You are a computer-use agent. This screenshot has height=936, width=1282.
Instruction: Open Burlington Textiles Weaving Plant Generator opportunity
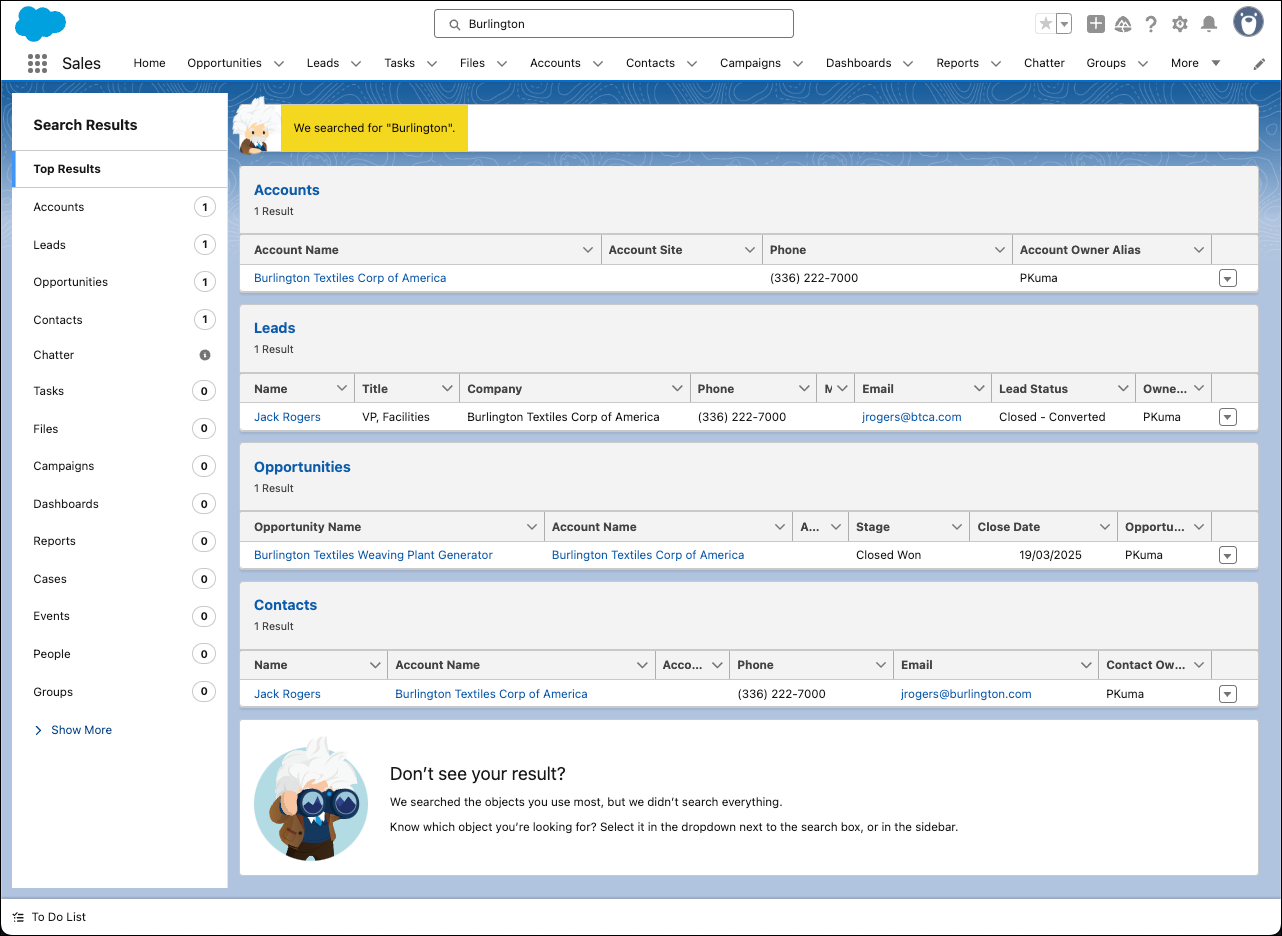click(x=373, y=555)
